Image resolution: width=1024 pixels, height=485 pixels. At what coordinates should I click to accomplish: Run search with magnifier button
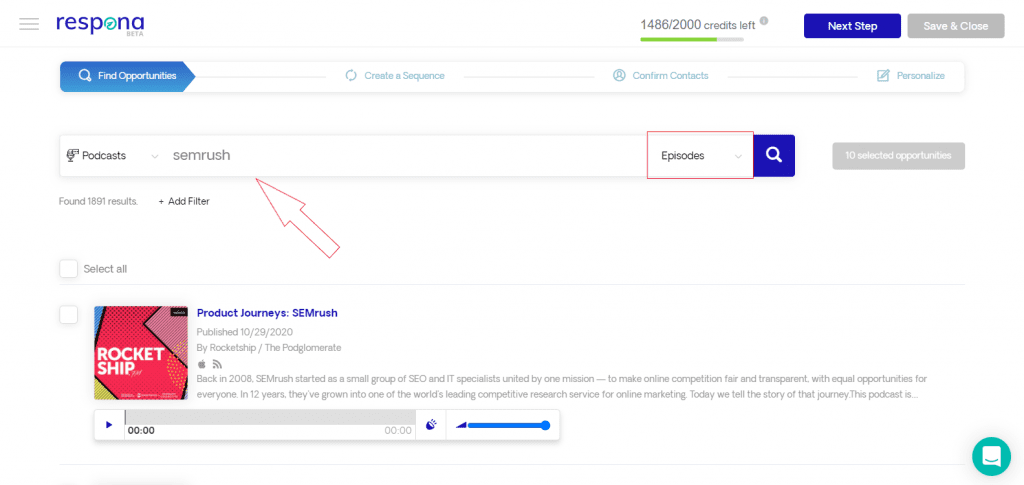coord(774,155)
